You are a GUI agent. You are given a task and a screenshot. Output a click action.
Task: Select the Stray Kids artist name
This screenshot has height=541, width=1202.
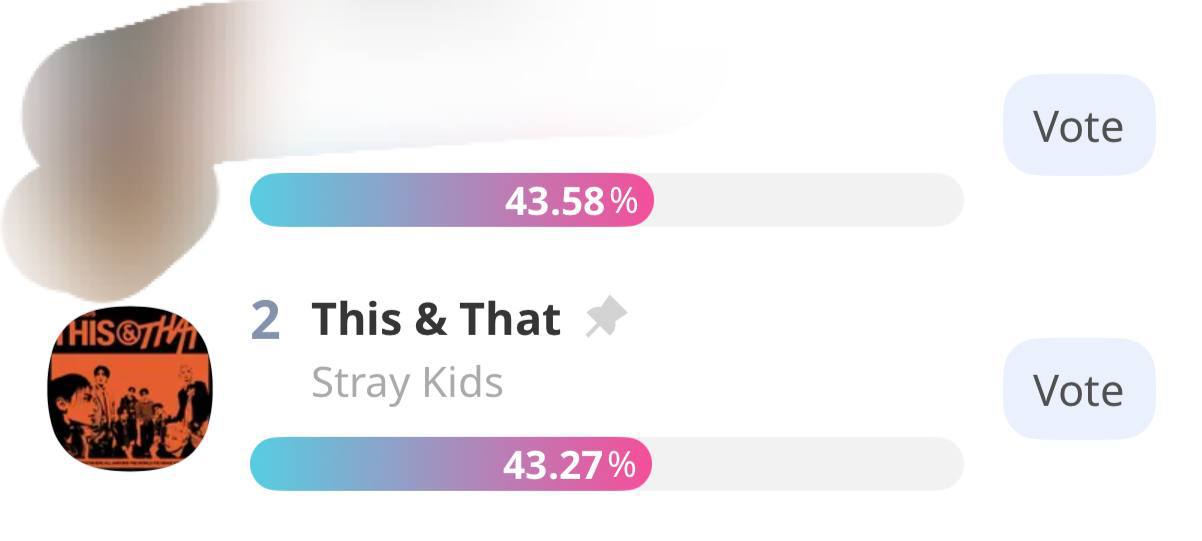[407, 382]
